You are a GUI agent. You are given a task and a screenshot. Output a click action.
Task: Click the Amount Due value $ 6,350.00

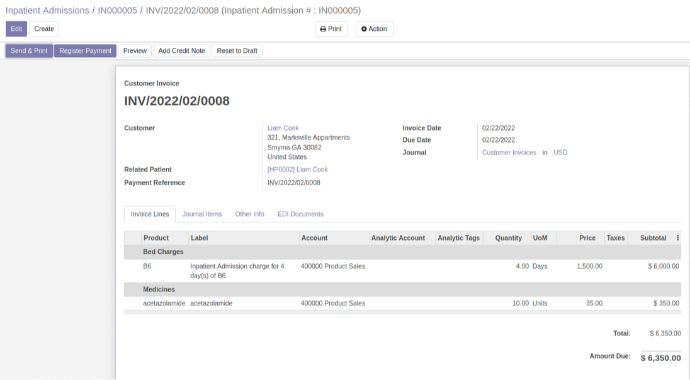pos(661,358)
